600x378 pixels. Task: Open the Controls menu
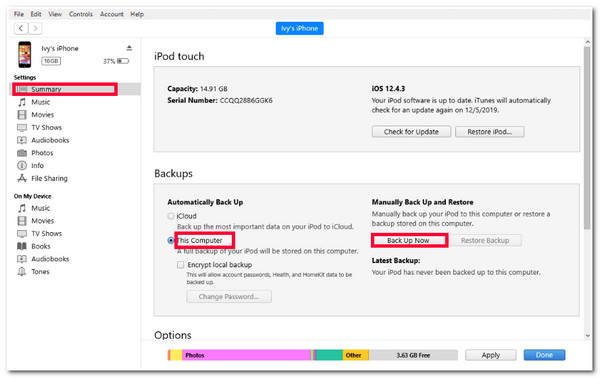click(x=81, y=14)
